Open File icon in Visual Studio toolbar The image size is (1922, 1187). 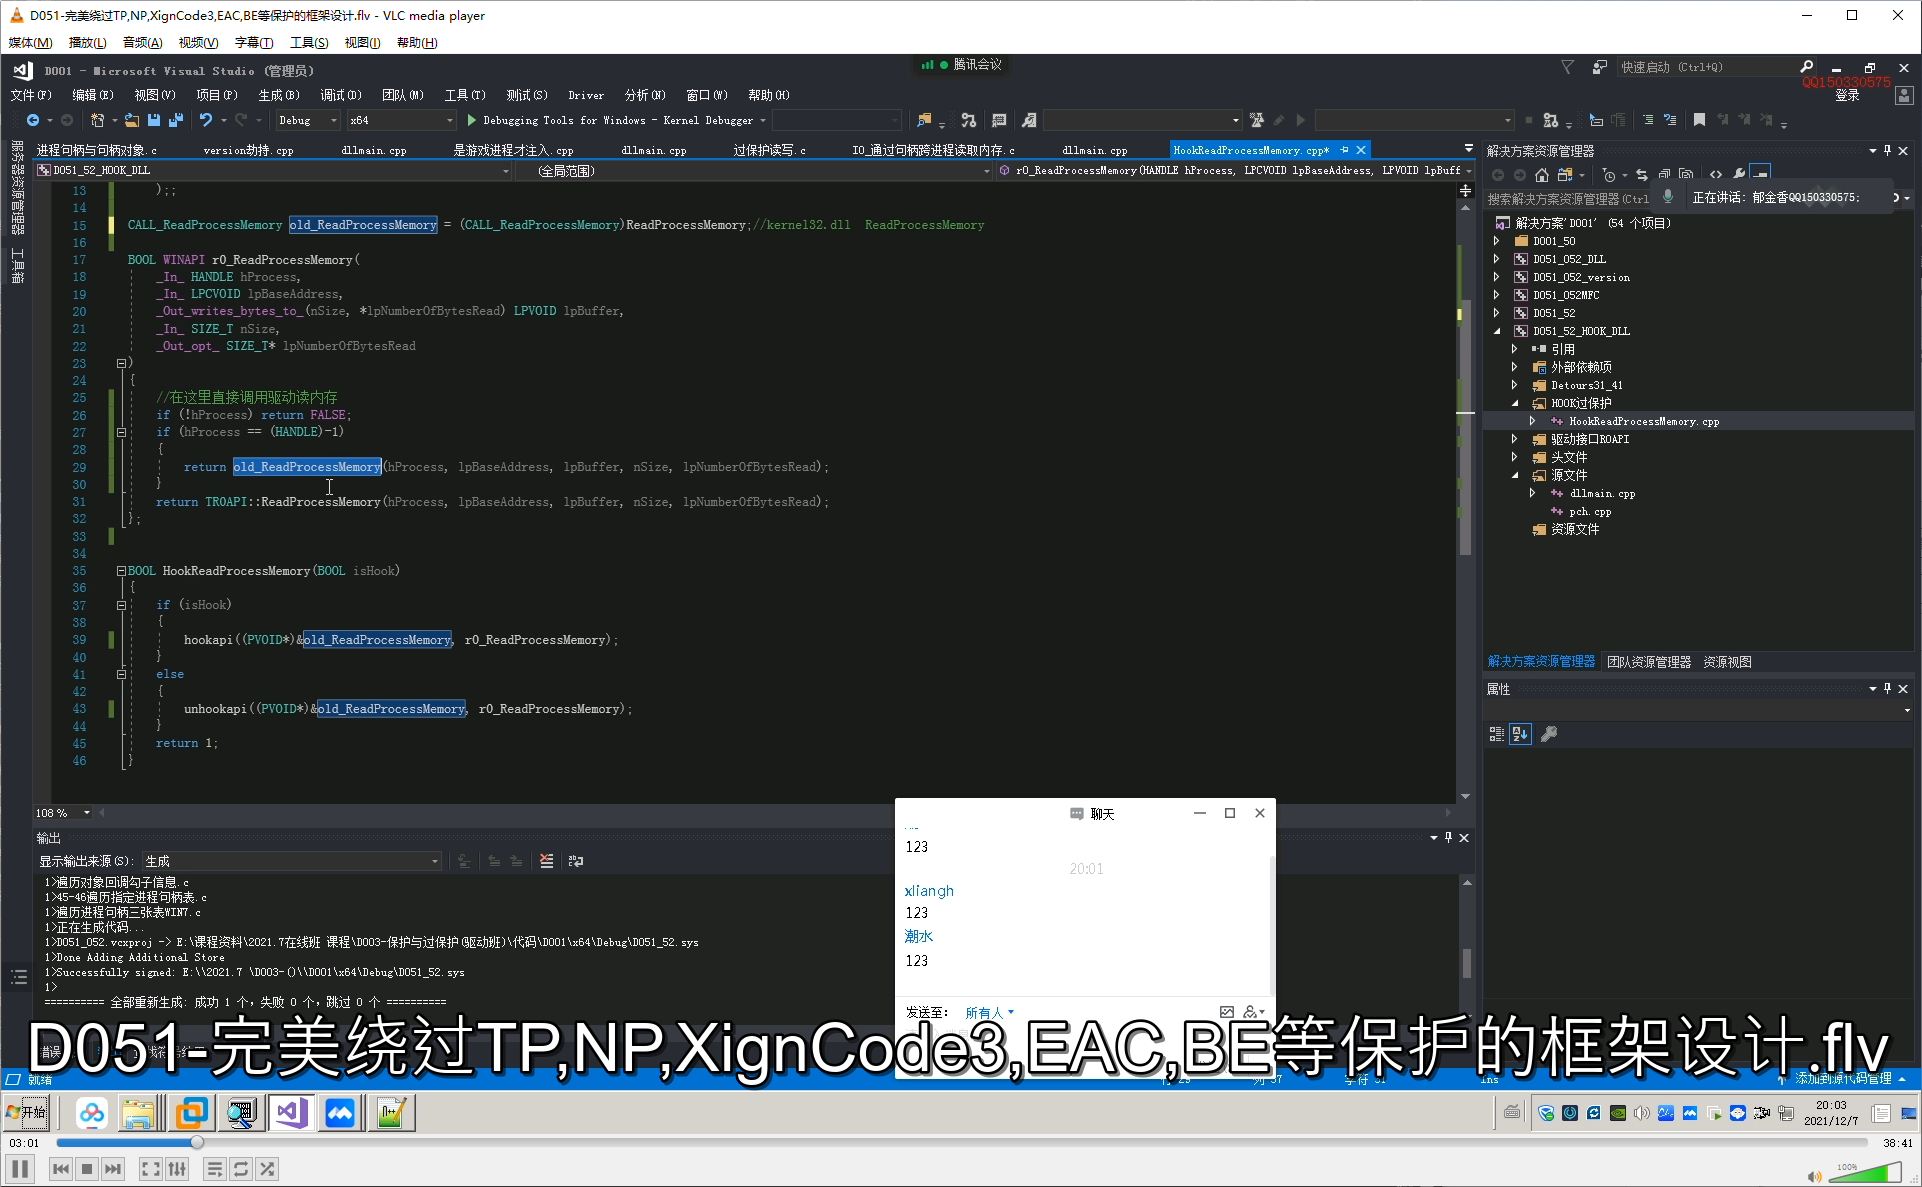pyautogui.click(x=131, y=120)
